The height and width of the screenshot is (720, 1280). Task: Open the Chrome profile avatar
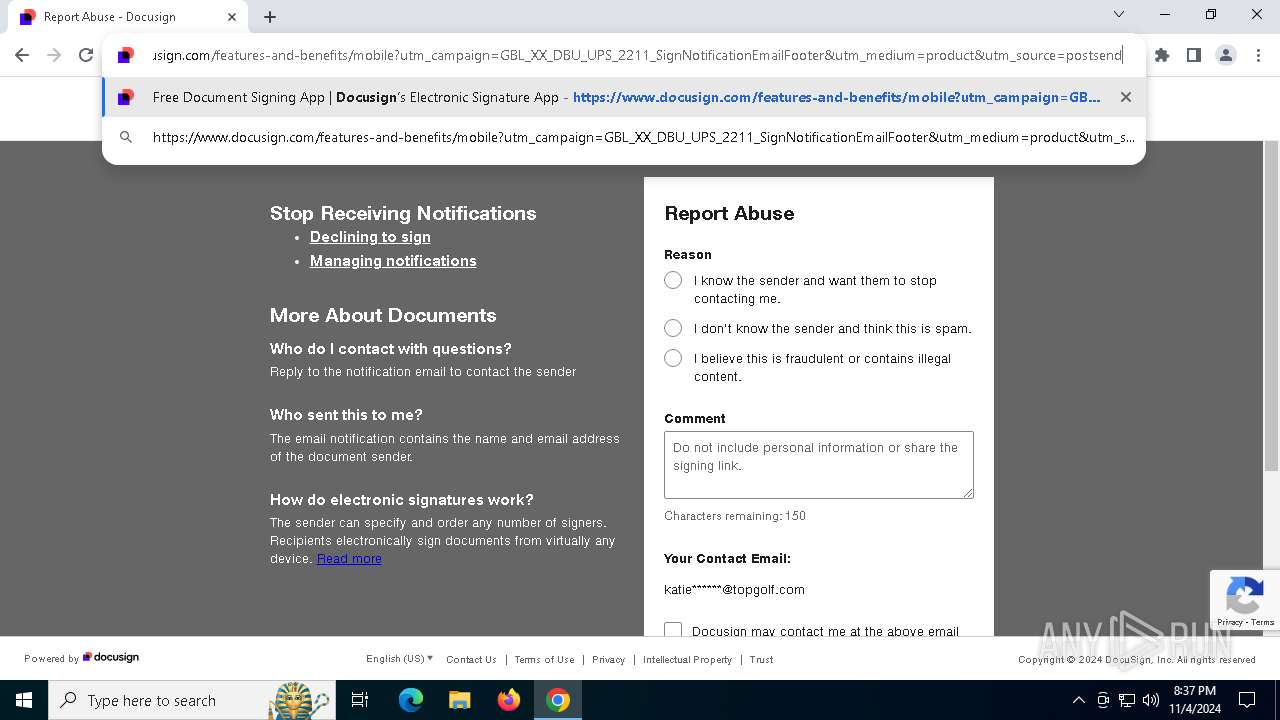tap(1225, 55)
